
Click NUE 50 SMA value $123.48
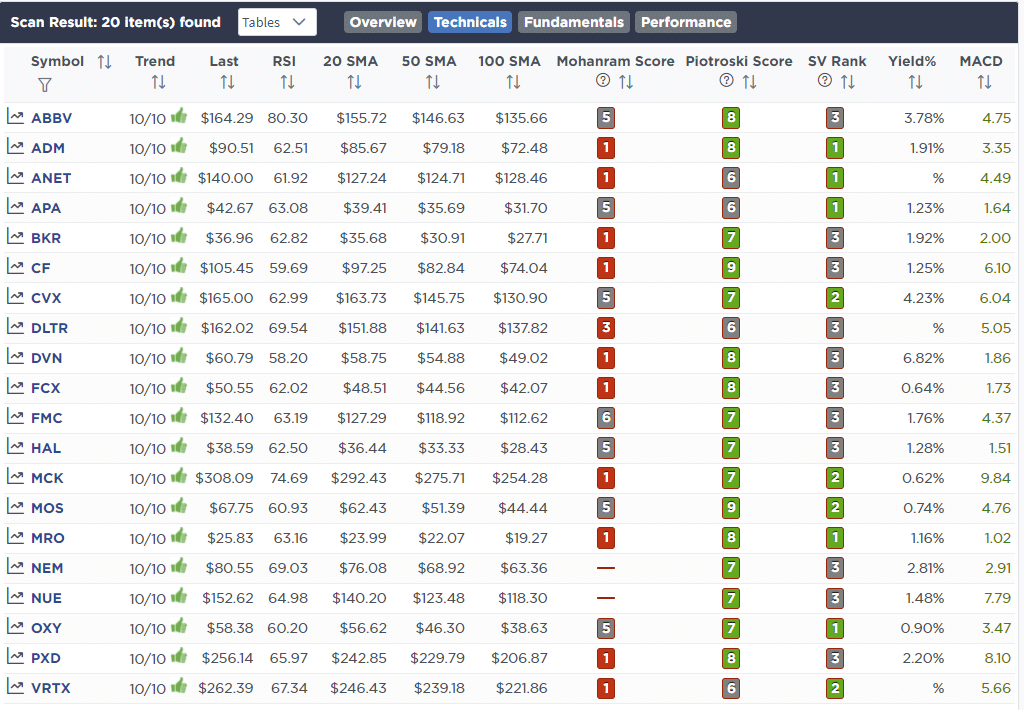coord(438,598)
